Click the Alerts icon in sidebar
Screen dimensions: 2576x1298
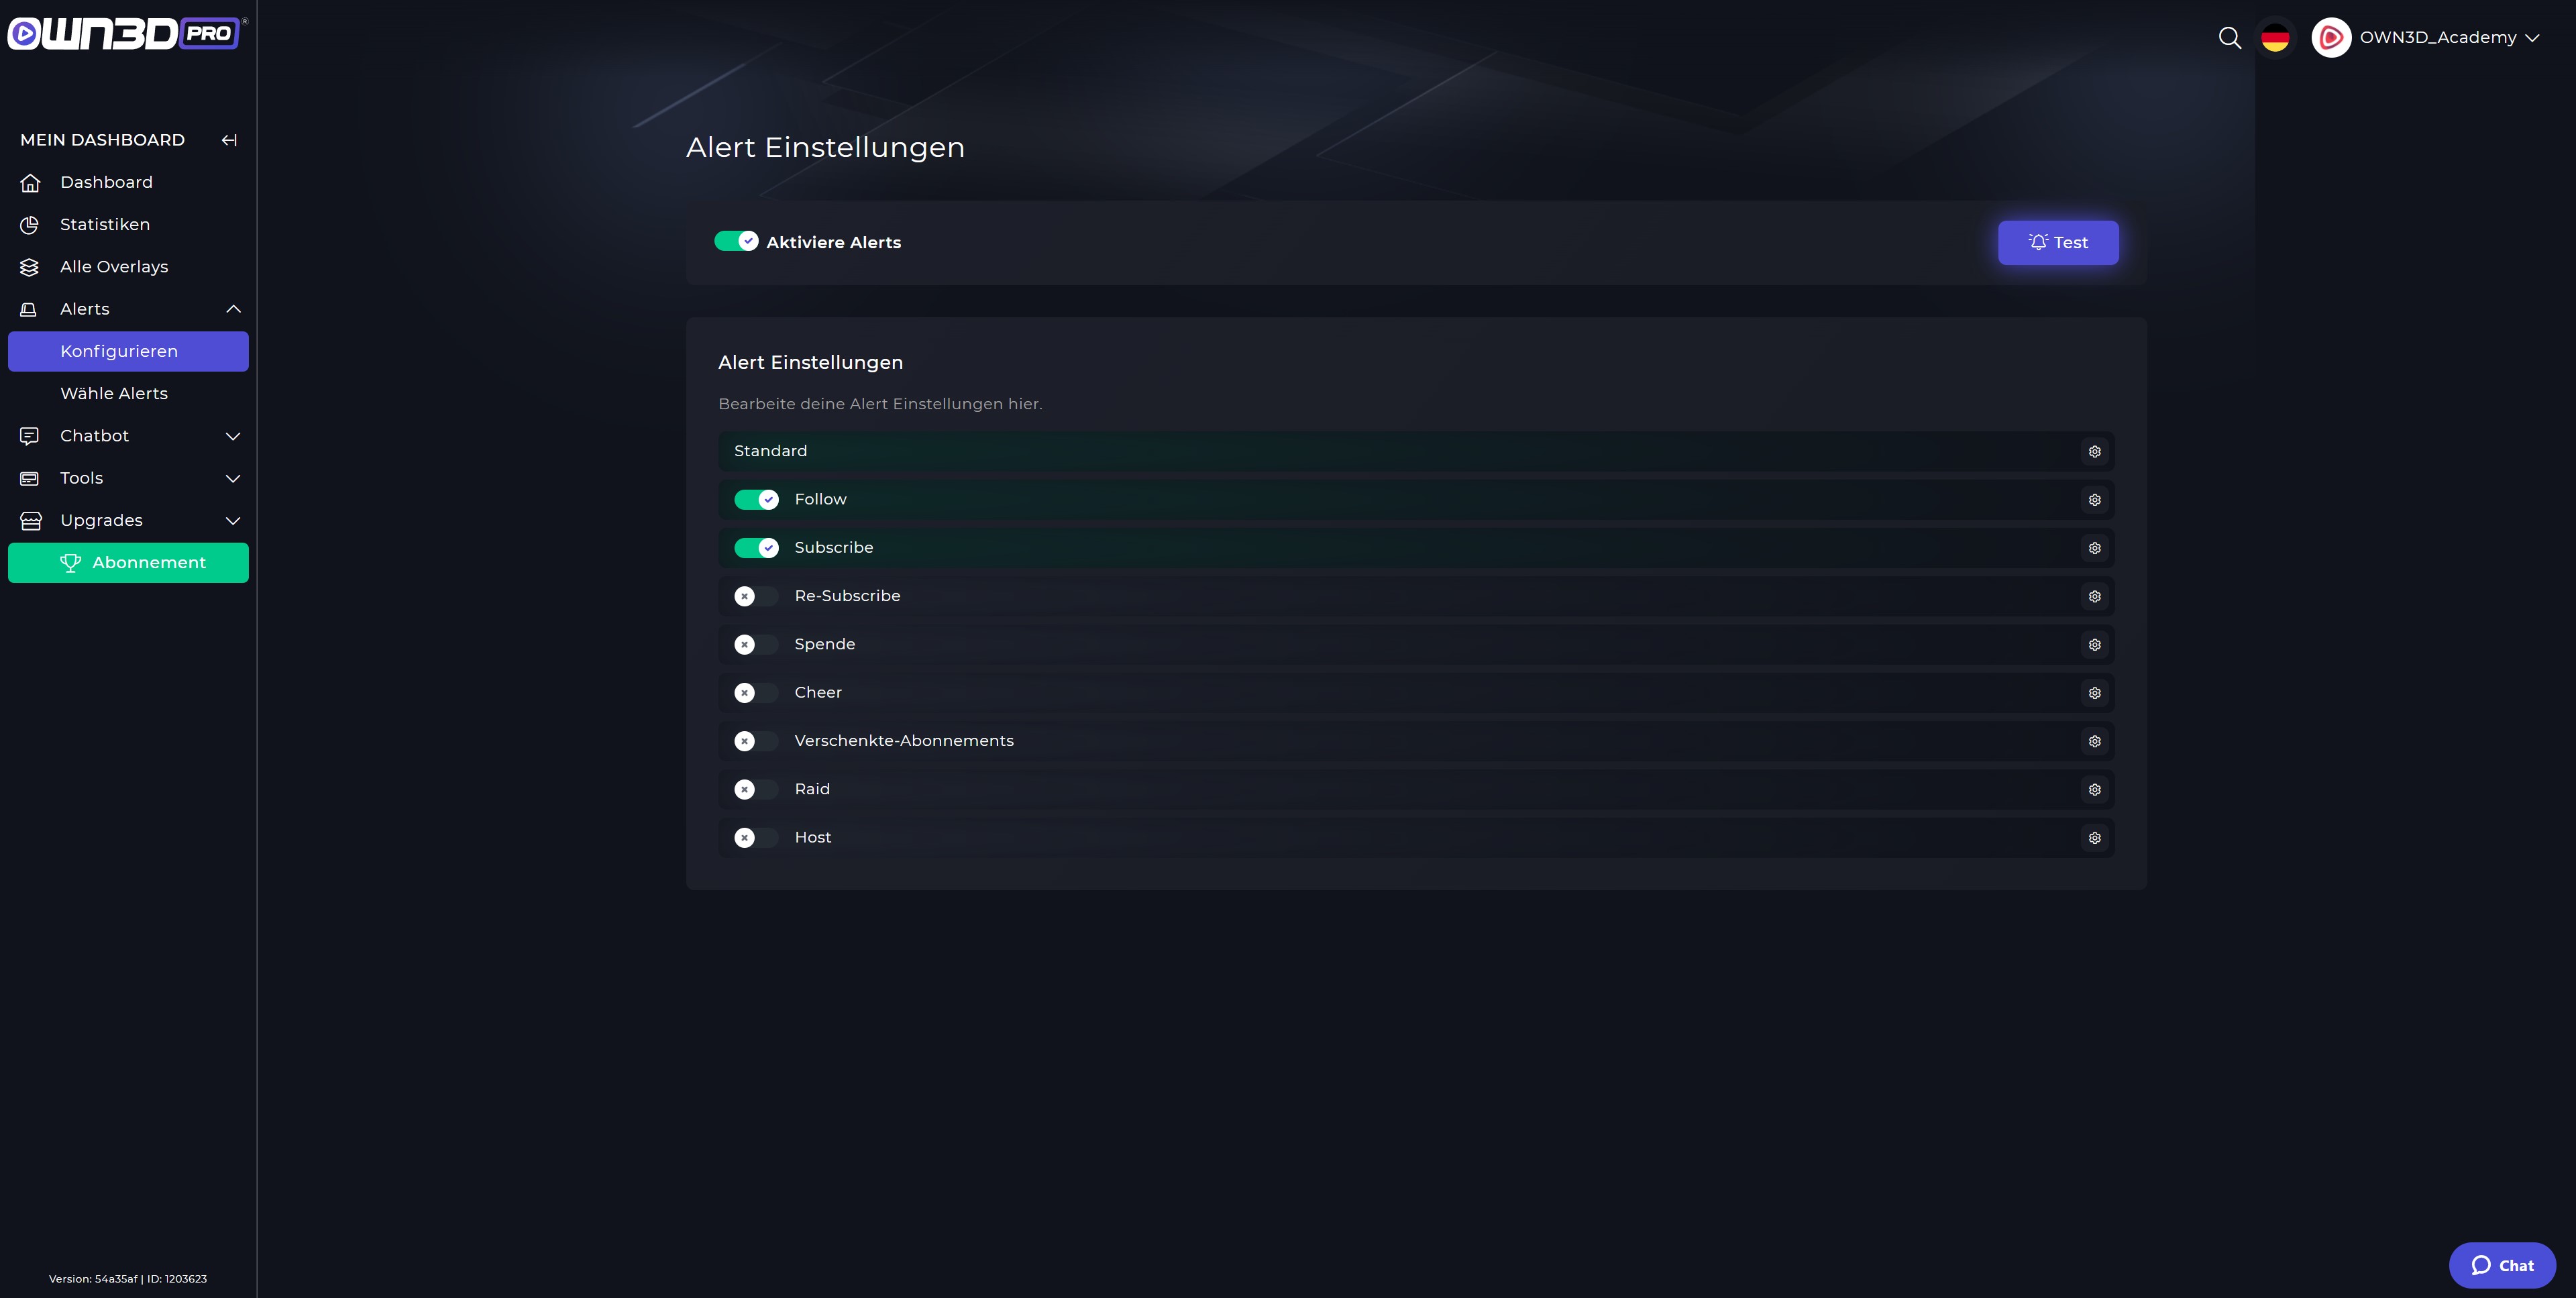click(28, 310)
